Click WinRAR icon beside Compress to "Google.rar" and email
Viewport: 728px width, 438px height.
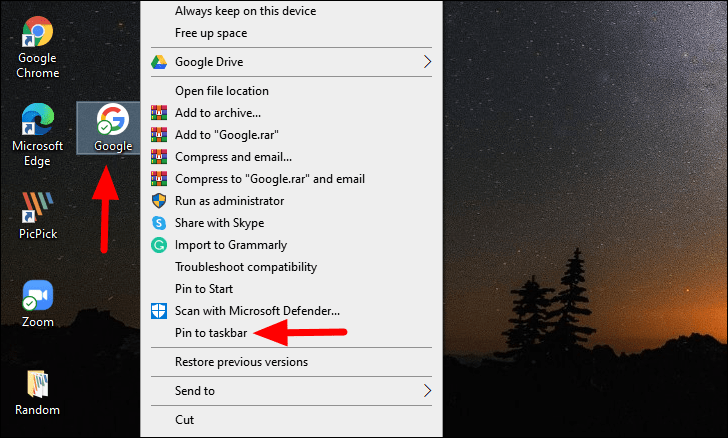[x=159, y=179]
